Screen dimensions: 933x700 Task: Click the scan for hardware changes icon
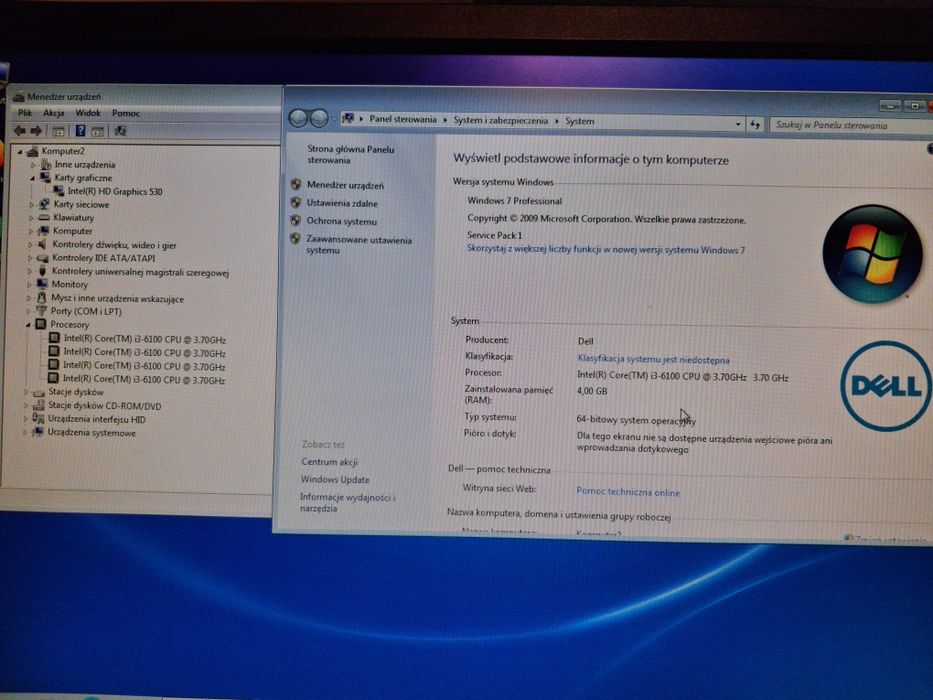[120, 131]
